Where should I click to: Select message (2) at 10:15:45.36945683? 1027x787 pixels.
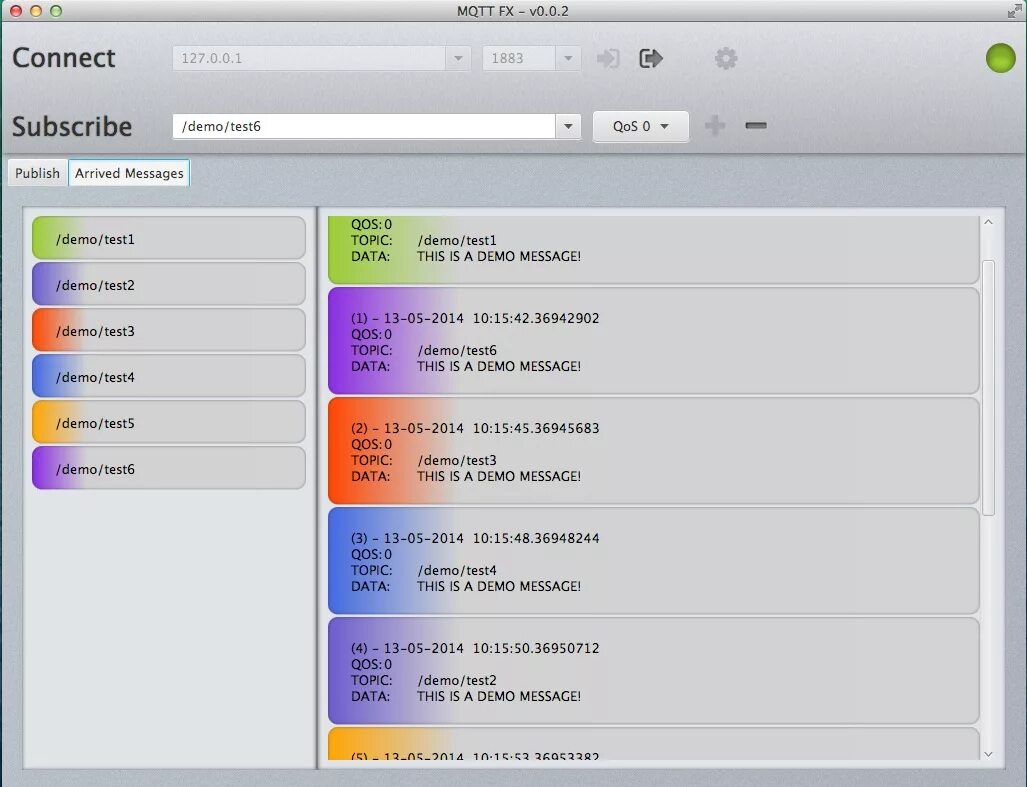pyautogui.click(x=653, y=450)
